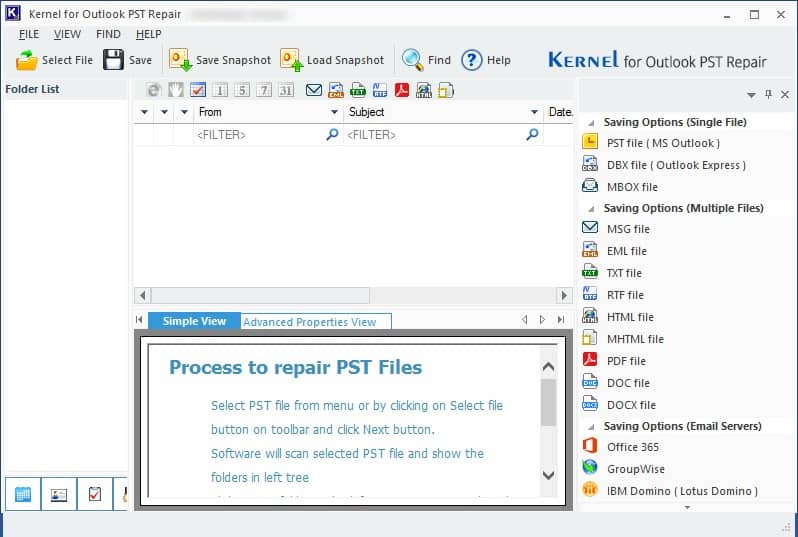Click the EML icon in mini toolbar
The height and width of the screenshot is (537, 798).
(x=336, y=91)
